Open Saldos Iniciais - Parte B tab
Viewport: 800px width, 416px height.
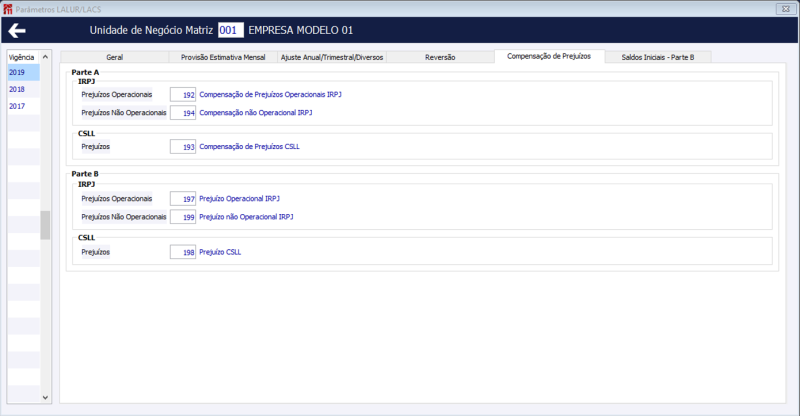658,57
